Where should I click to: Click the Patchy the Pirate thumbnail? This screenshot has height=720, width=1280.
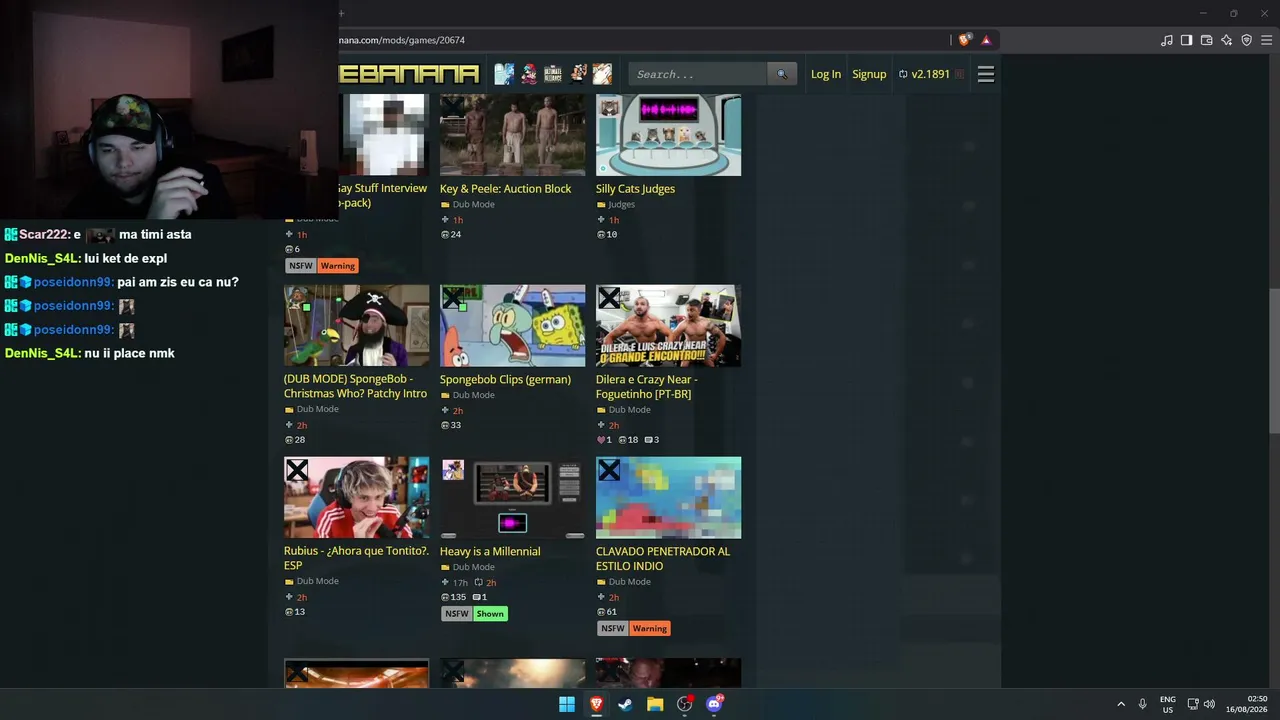point(357,326)
